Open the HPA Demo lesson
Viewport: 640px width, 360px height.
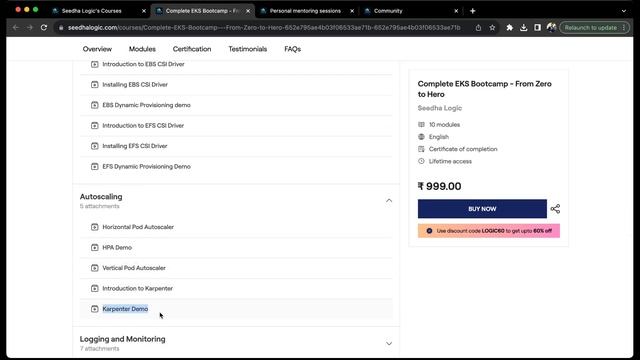pyautogui.click(x=117, y=247)
